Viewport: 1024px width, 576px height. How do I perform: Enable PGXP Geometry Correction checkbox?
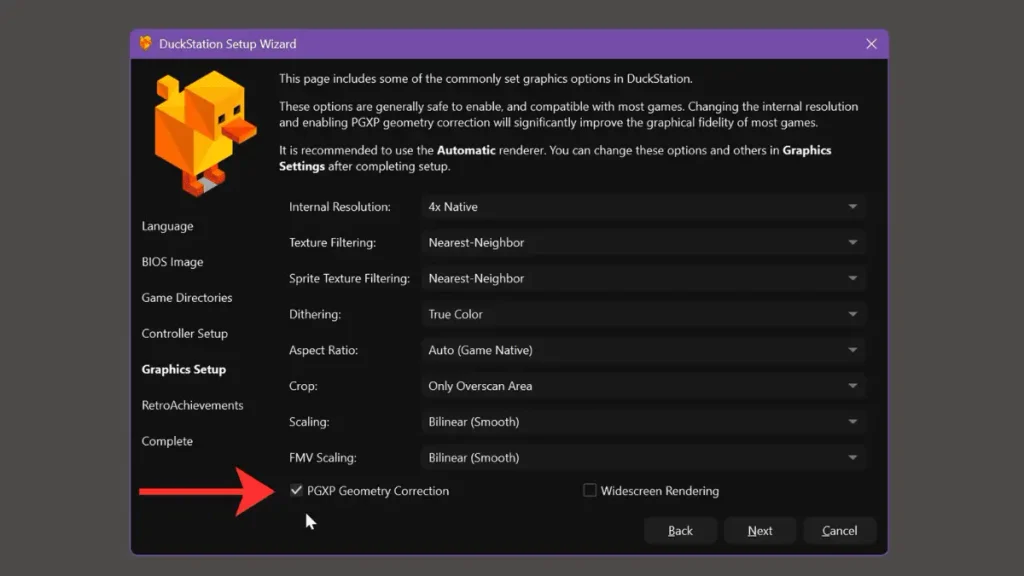click(296, 490)
